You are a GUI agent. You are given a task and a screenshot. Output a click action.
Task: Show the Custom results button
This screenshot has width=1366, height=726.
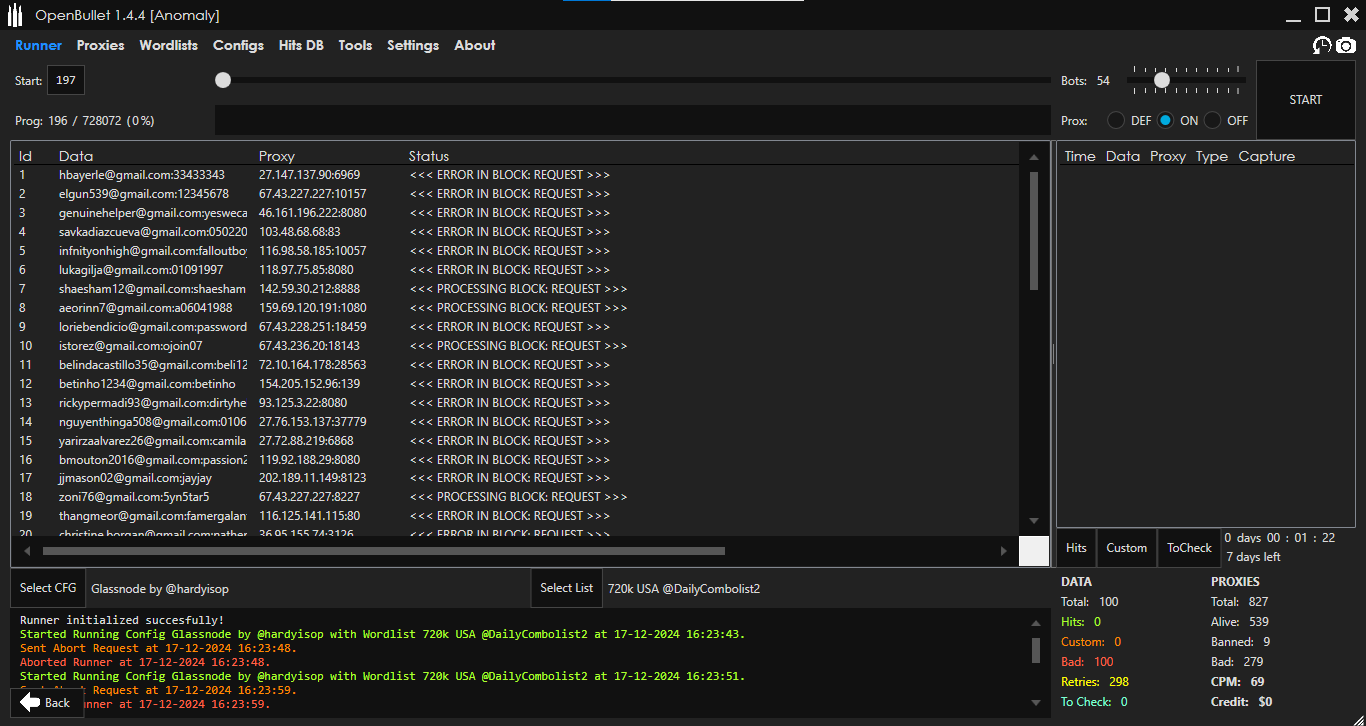pyautogui.click(x=1126, y=548)
